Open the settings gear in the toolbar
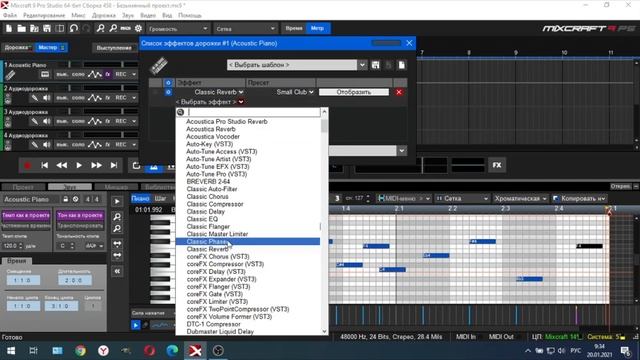The height and width of the screenshot is (360, 640). (x=138, y=28)
